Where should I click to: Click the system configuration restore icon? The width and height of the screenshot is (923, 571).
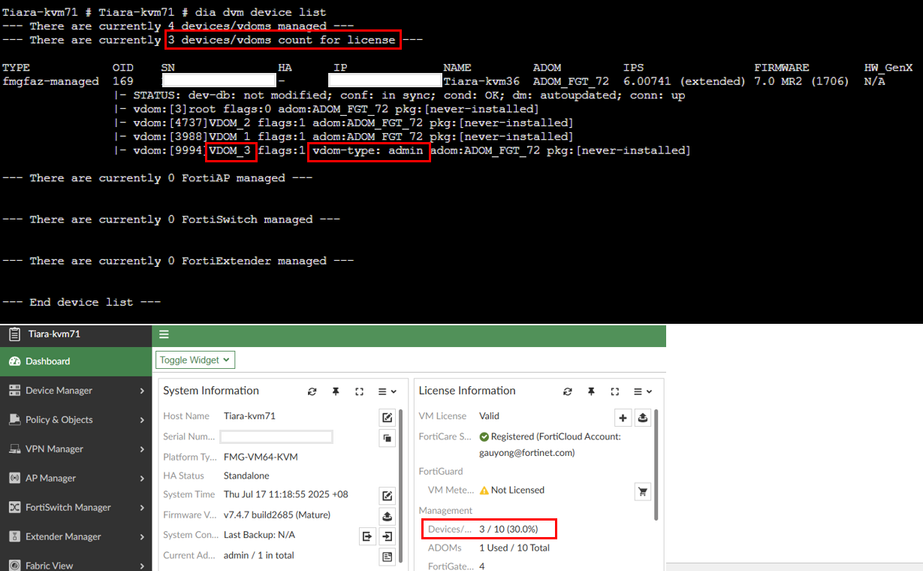pos(387,536)
